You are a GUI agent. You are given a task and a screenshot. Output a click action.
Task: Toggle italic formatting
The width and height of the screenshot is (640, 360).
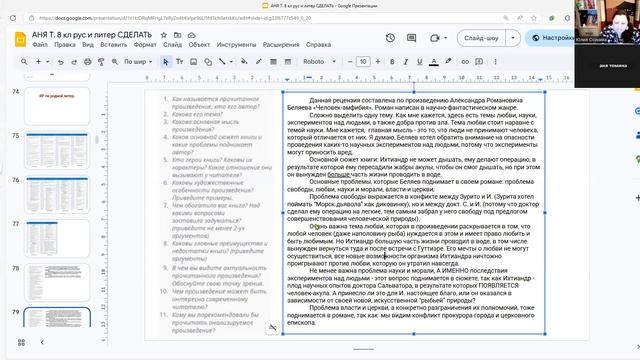point(406,62)
